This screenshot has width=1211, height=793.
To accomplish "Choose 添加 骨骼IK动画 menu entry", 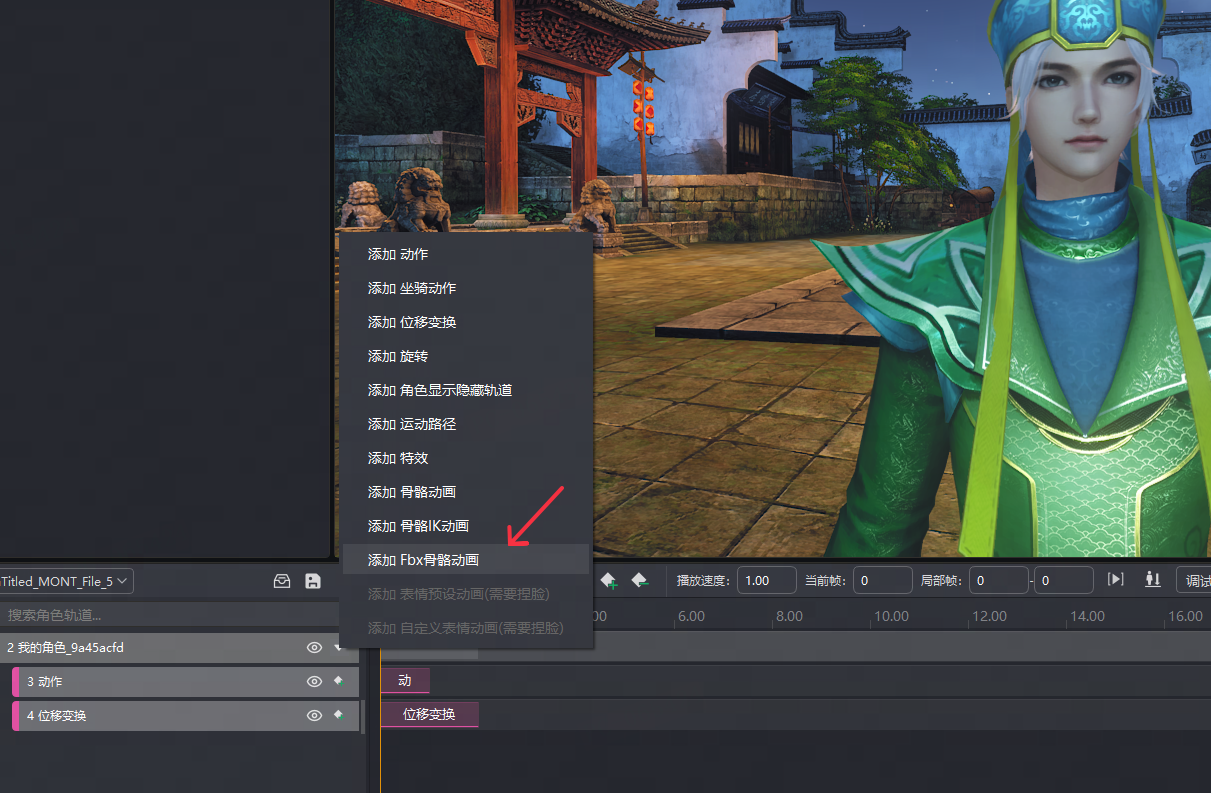I will pyautogui.click(x=466, y=526).
